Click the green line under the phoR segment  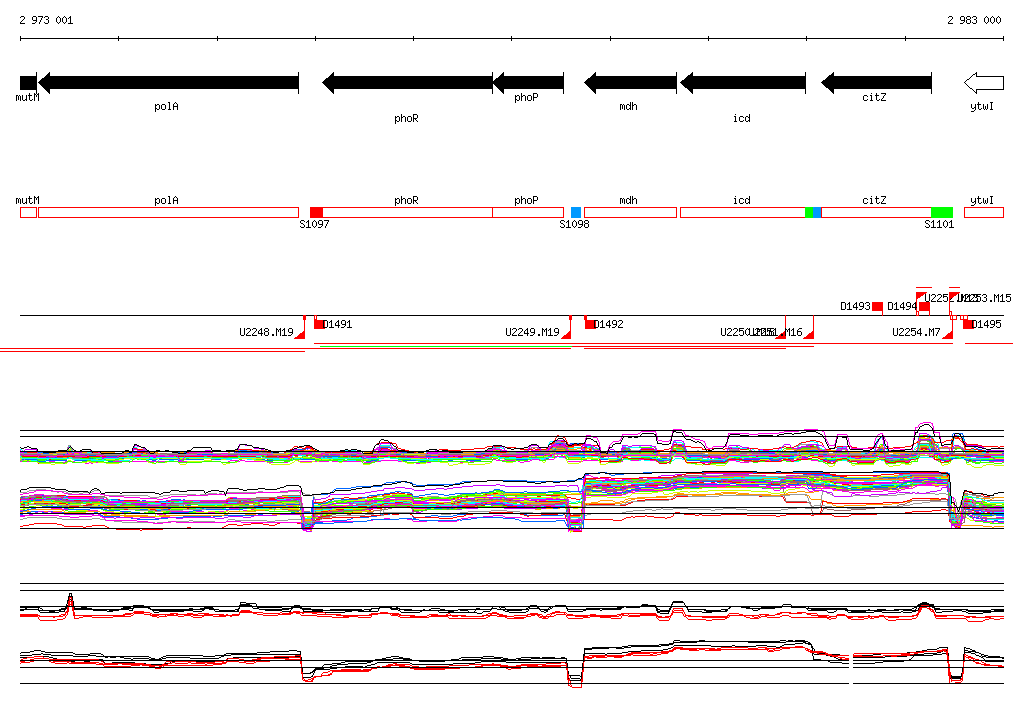(446, 347)
